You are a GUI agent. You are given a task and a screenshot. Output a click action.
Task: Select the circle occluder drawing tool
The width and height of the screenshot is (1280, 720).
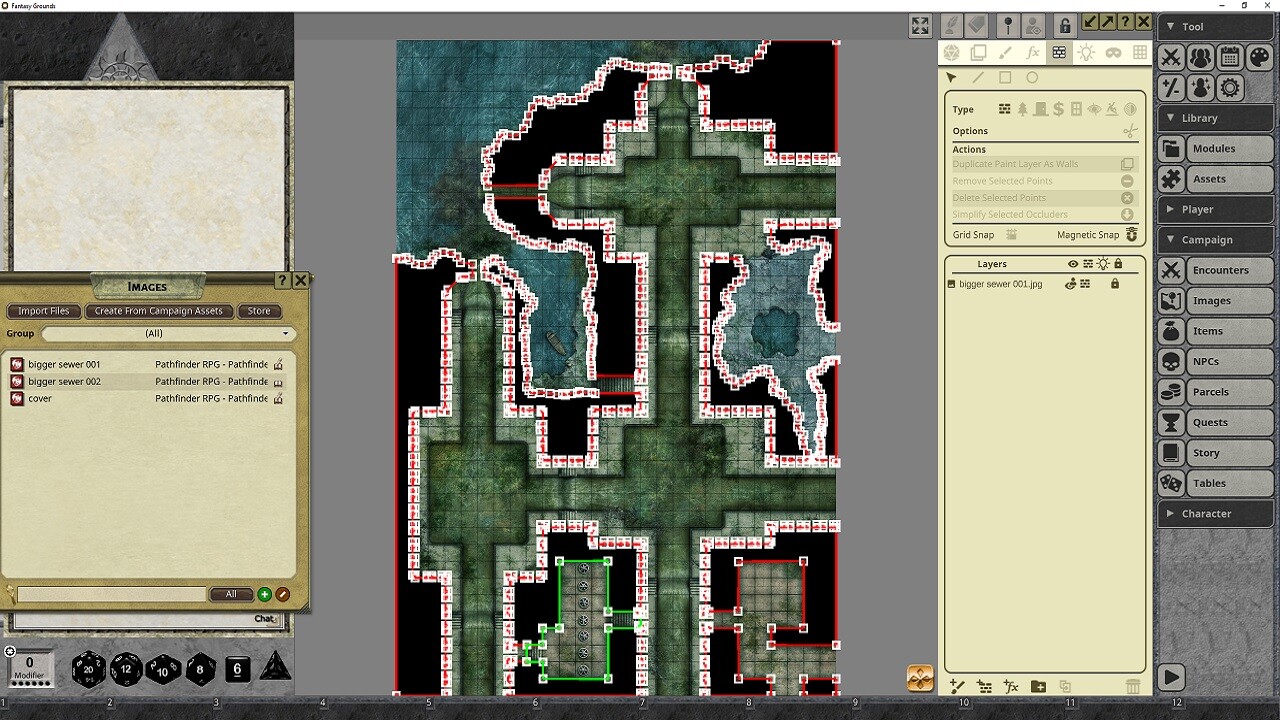(x=1032, y=77)
